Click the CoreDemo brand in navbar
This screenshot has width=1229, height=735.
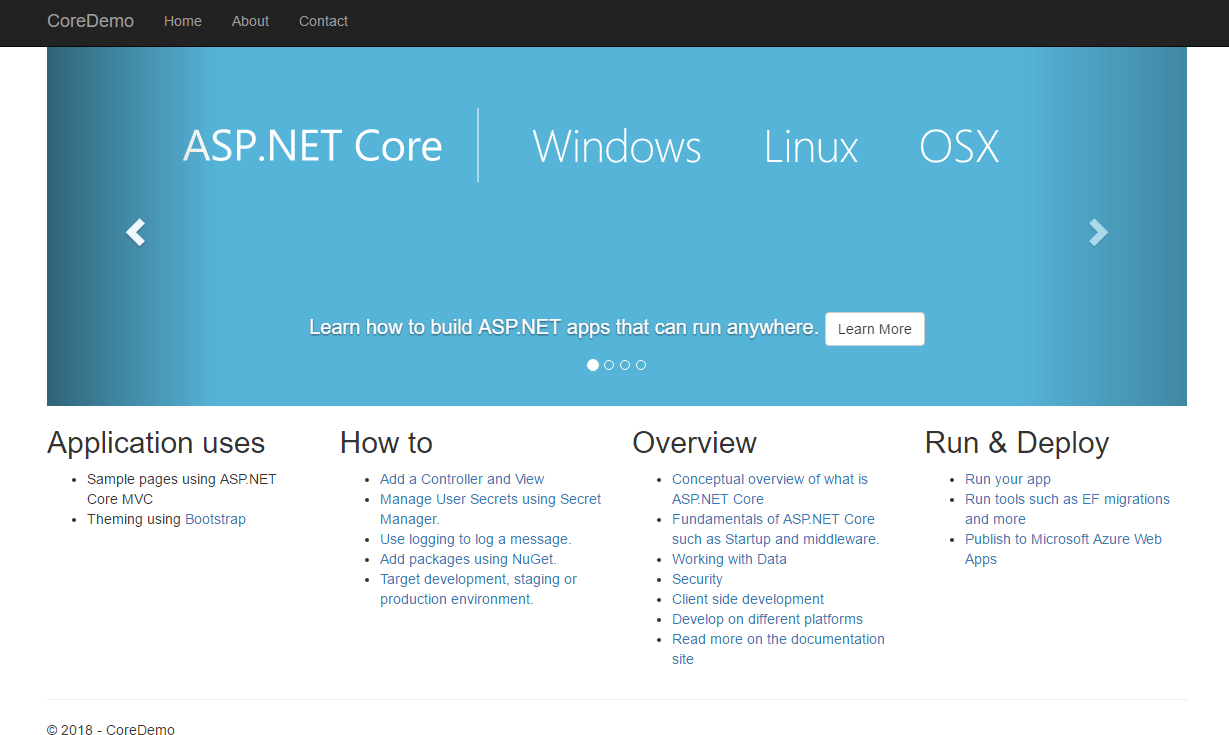pos(90,21)
